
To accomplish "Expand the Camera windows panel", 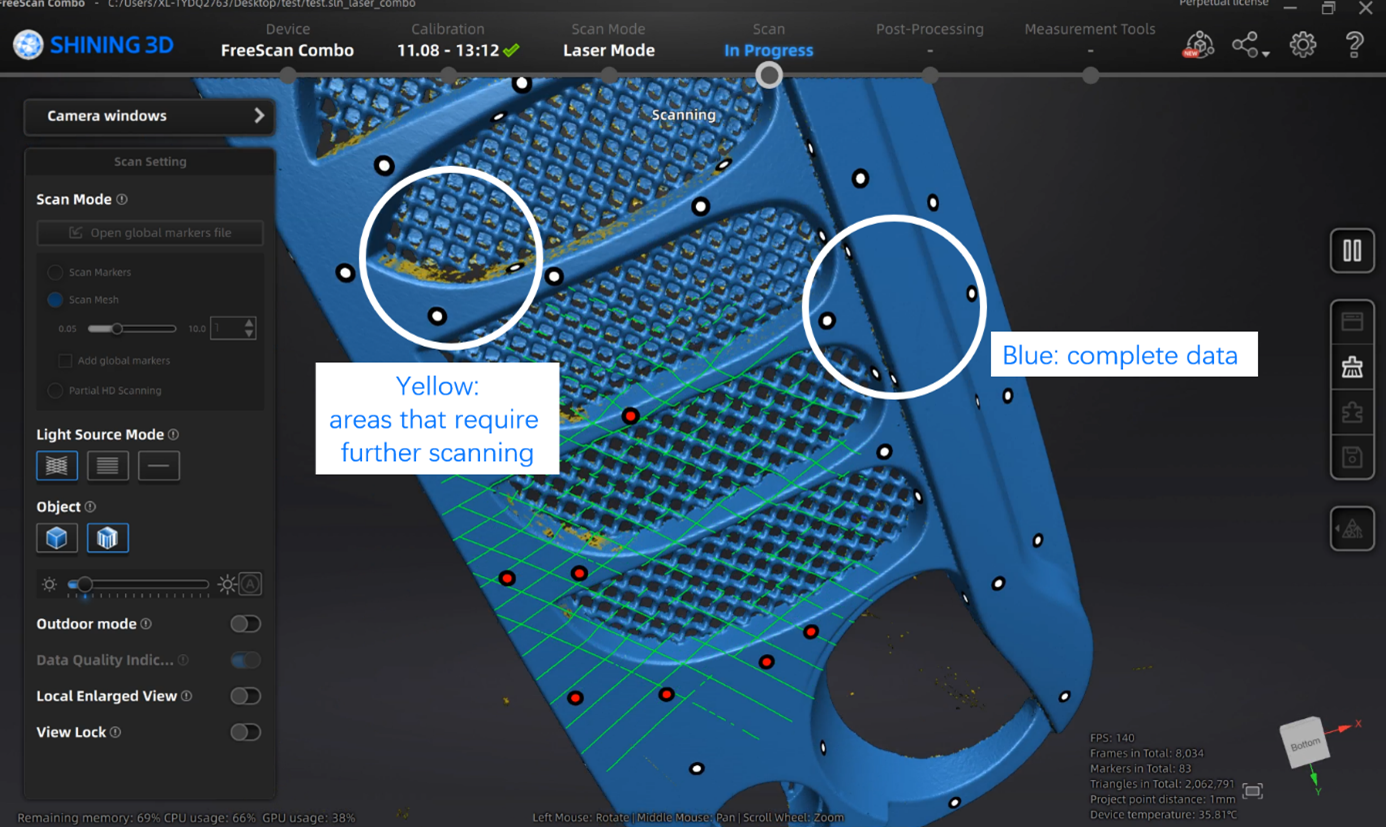I will pyautogui.click(x=150, y=116).
